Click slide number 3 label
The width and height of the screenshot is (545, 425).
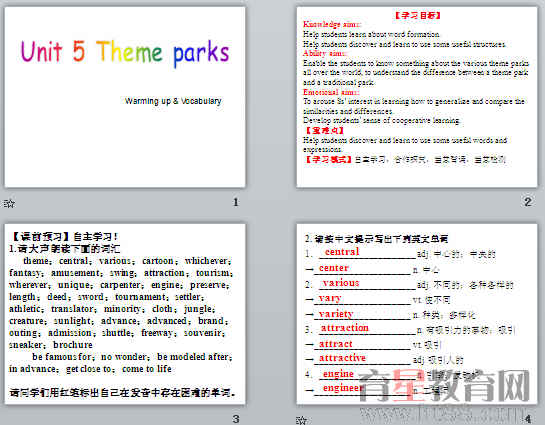click(x=236, y=419)
